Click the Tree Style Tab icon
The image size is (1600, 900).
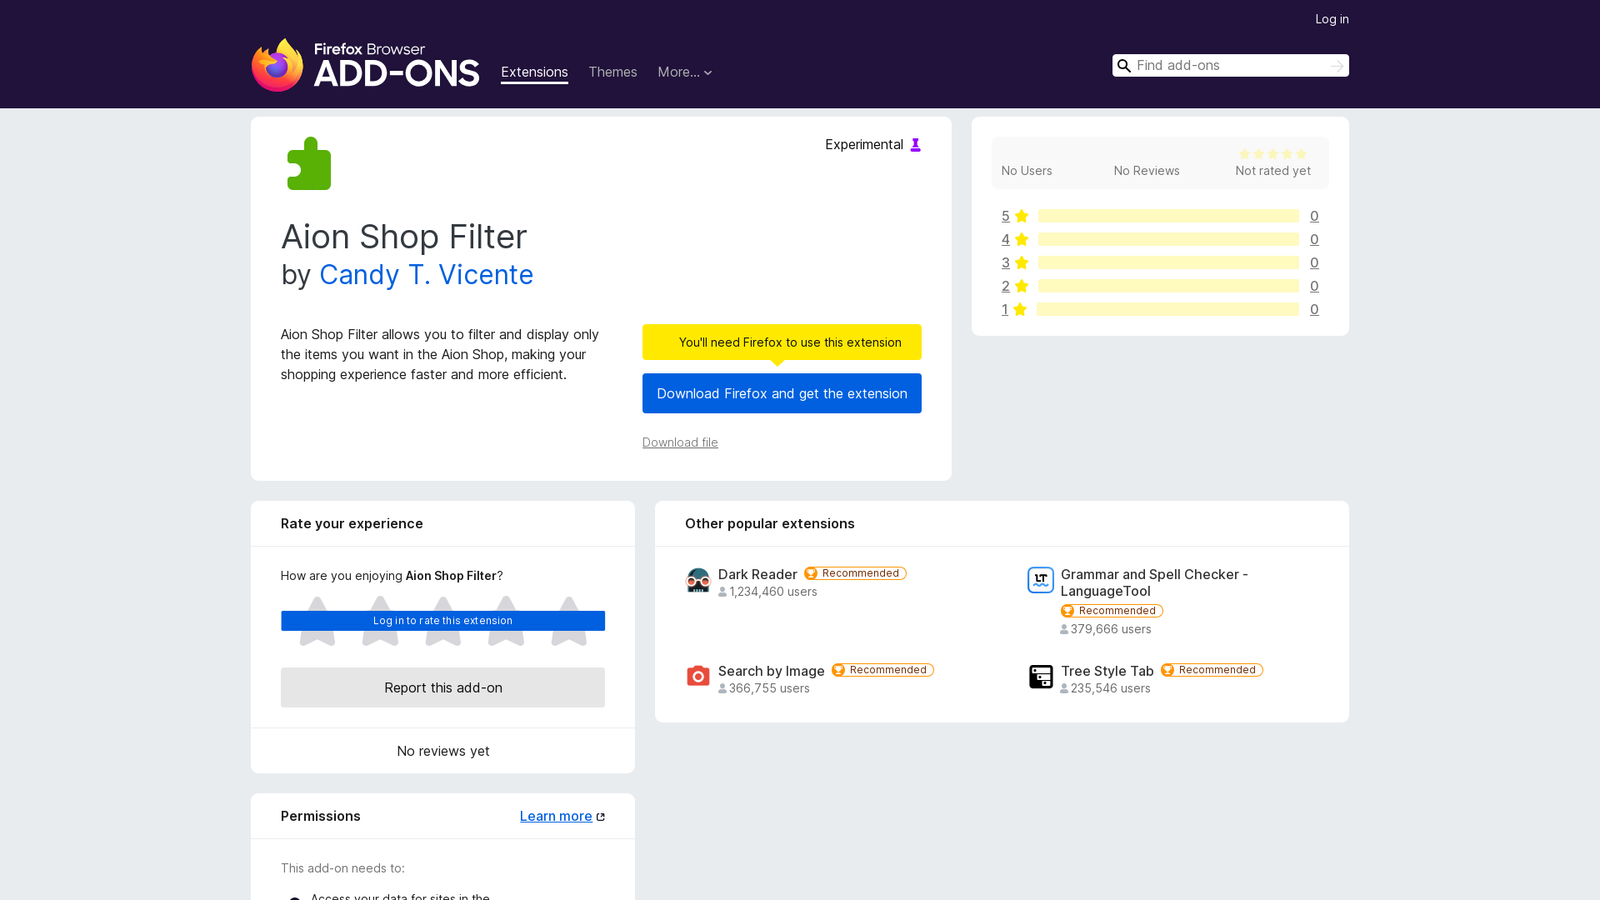pyautogui.click(x=1041, y=677)
